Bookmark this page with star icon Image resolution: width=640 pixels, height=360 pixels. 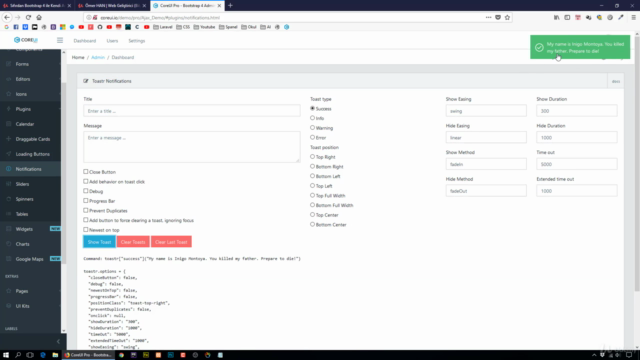click(x=507, y=18)
